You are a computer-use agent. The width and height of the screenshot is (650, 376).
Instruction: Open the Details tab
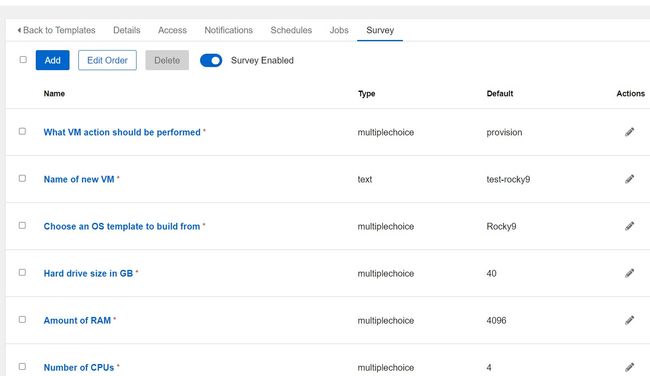126,30
